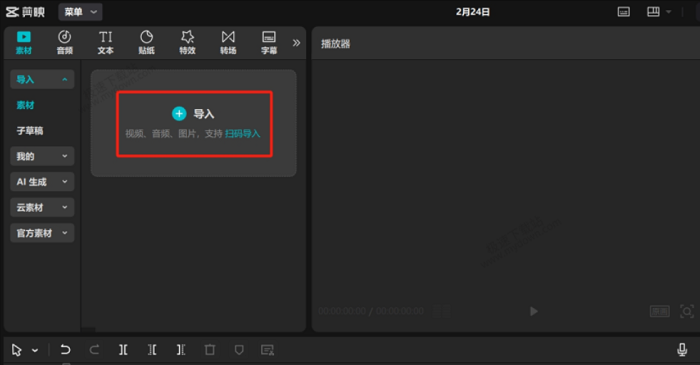This screenshot has height=365, width=700.
Task: Select the 子草稿 sidebar item
Action: 30,131
